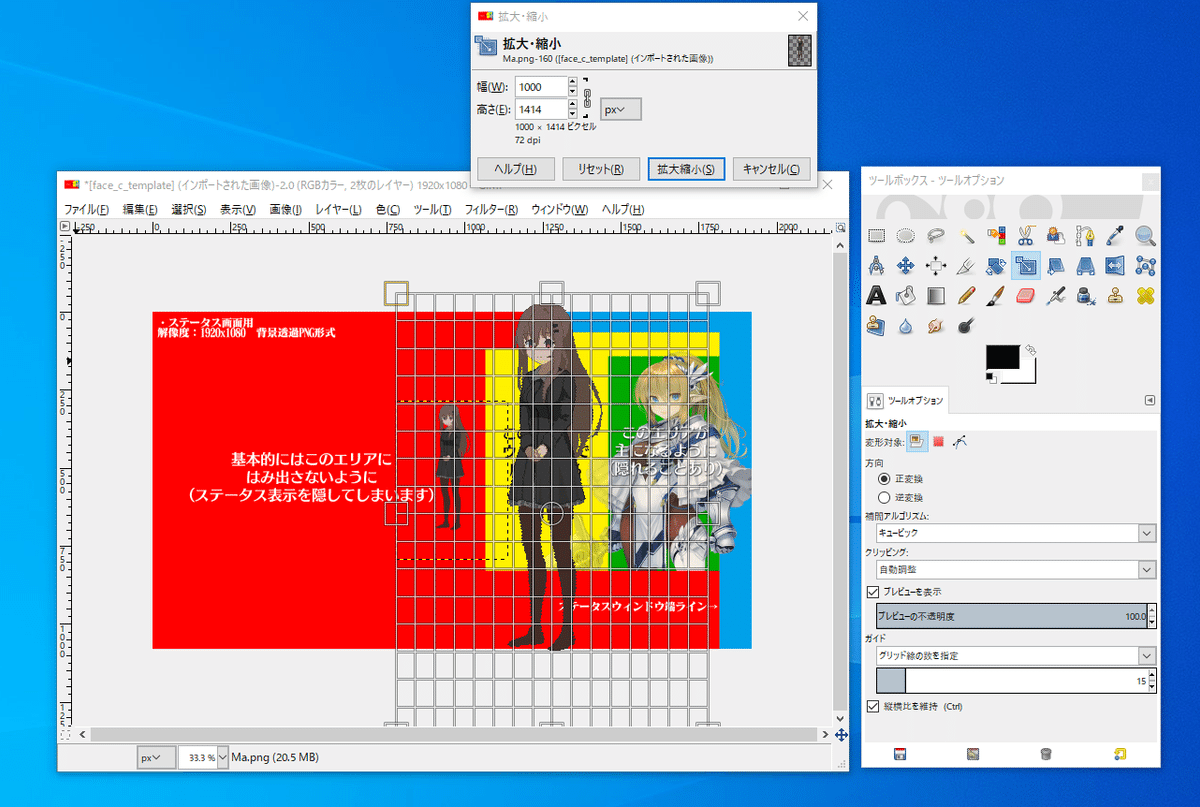Select the Heal bandage tool

point(1146,296)
